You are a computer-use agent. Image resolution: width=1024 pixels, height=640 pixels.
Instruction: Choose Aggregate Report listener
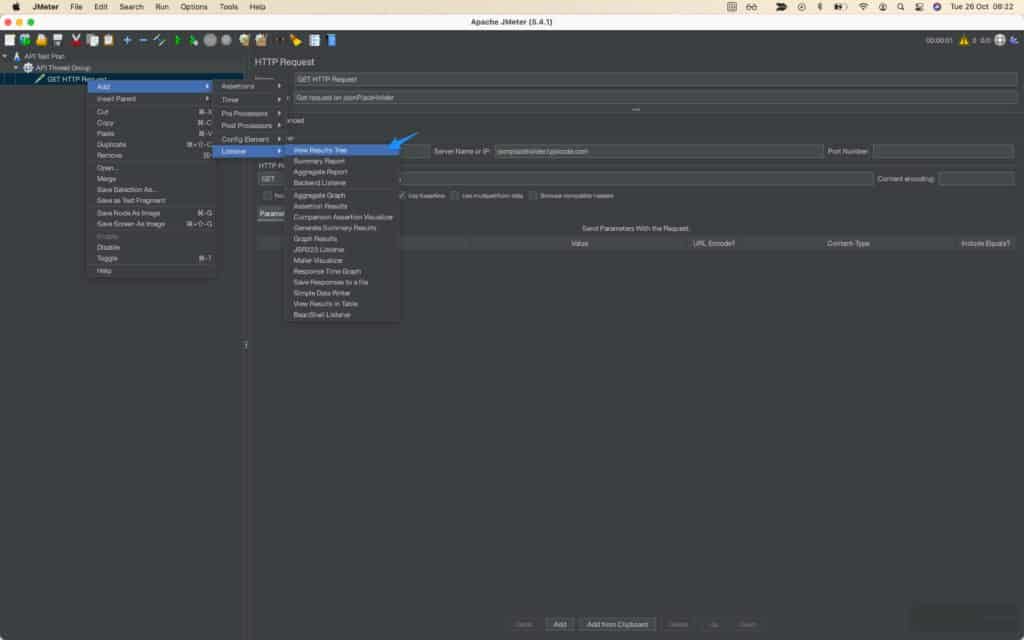click(x=342, y=172)
